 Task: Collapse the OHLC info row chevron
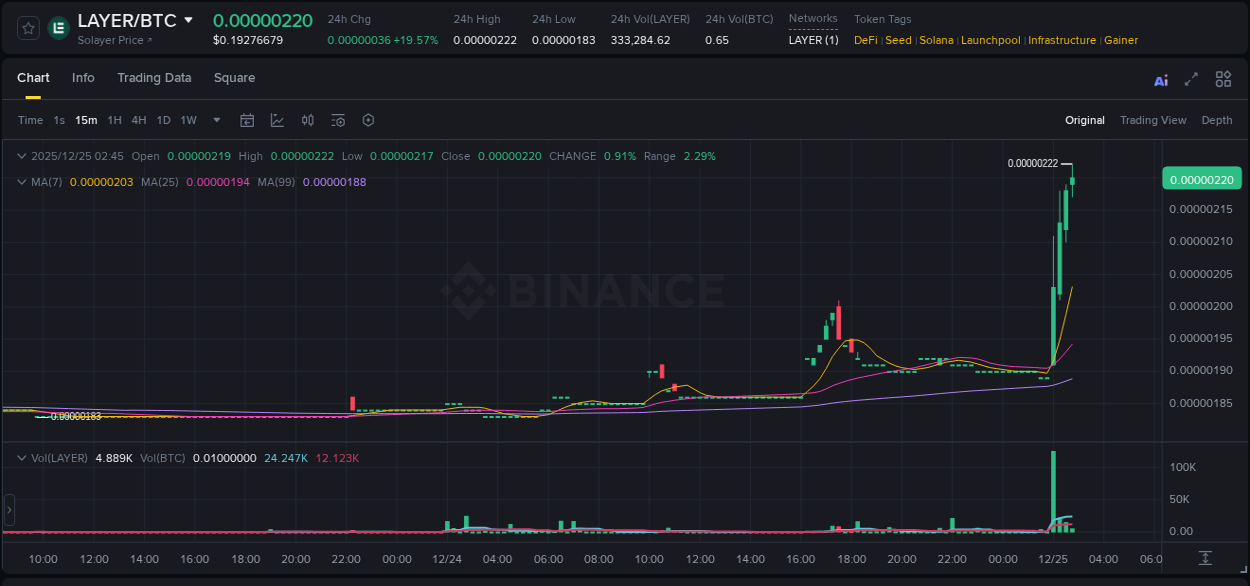point(22,156)
